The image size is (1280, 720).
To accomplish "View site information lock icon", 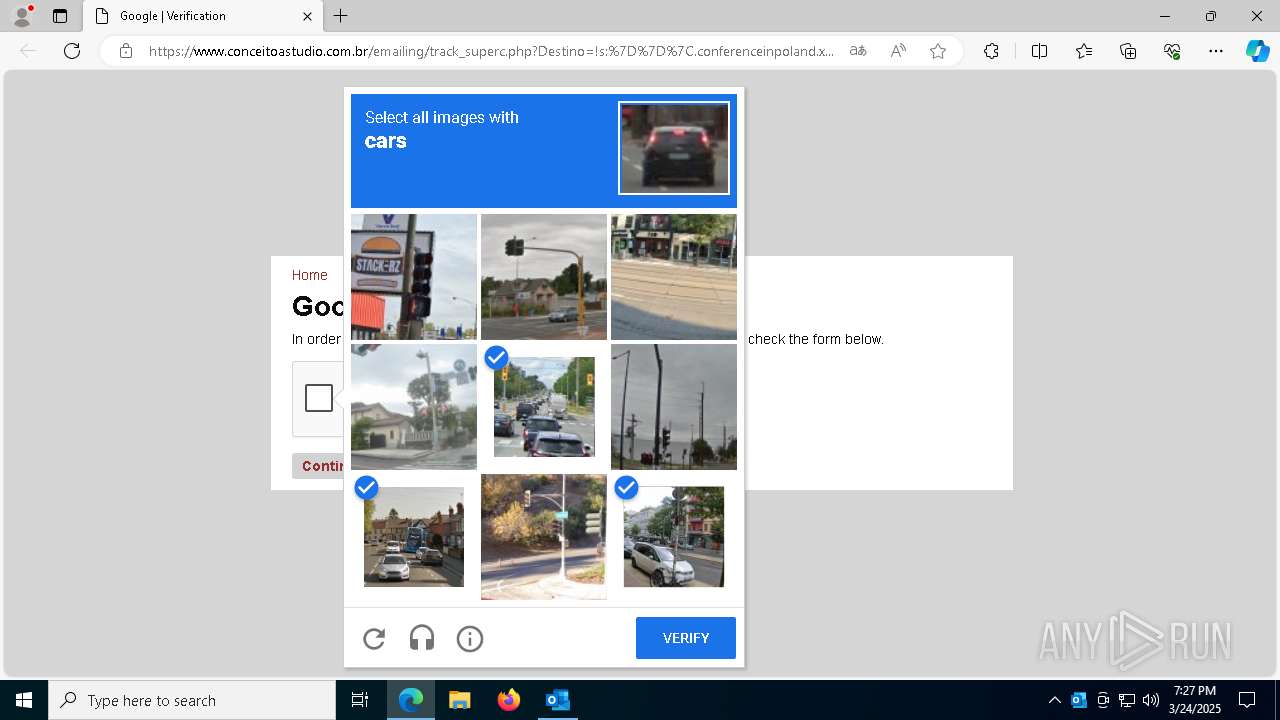I will pos(126,51).
